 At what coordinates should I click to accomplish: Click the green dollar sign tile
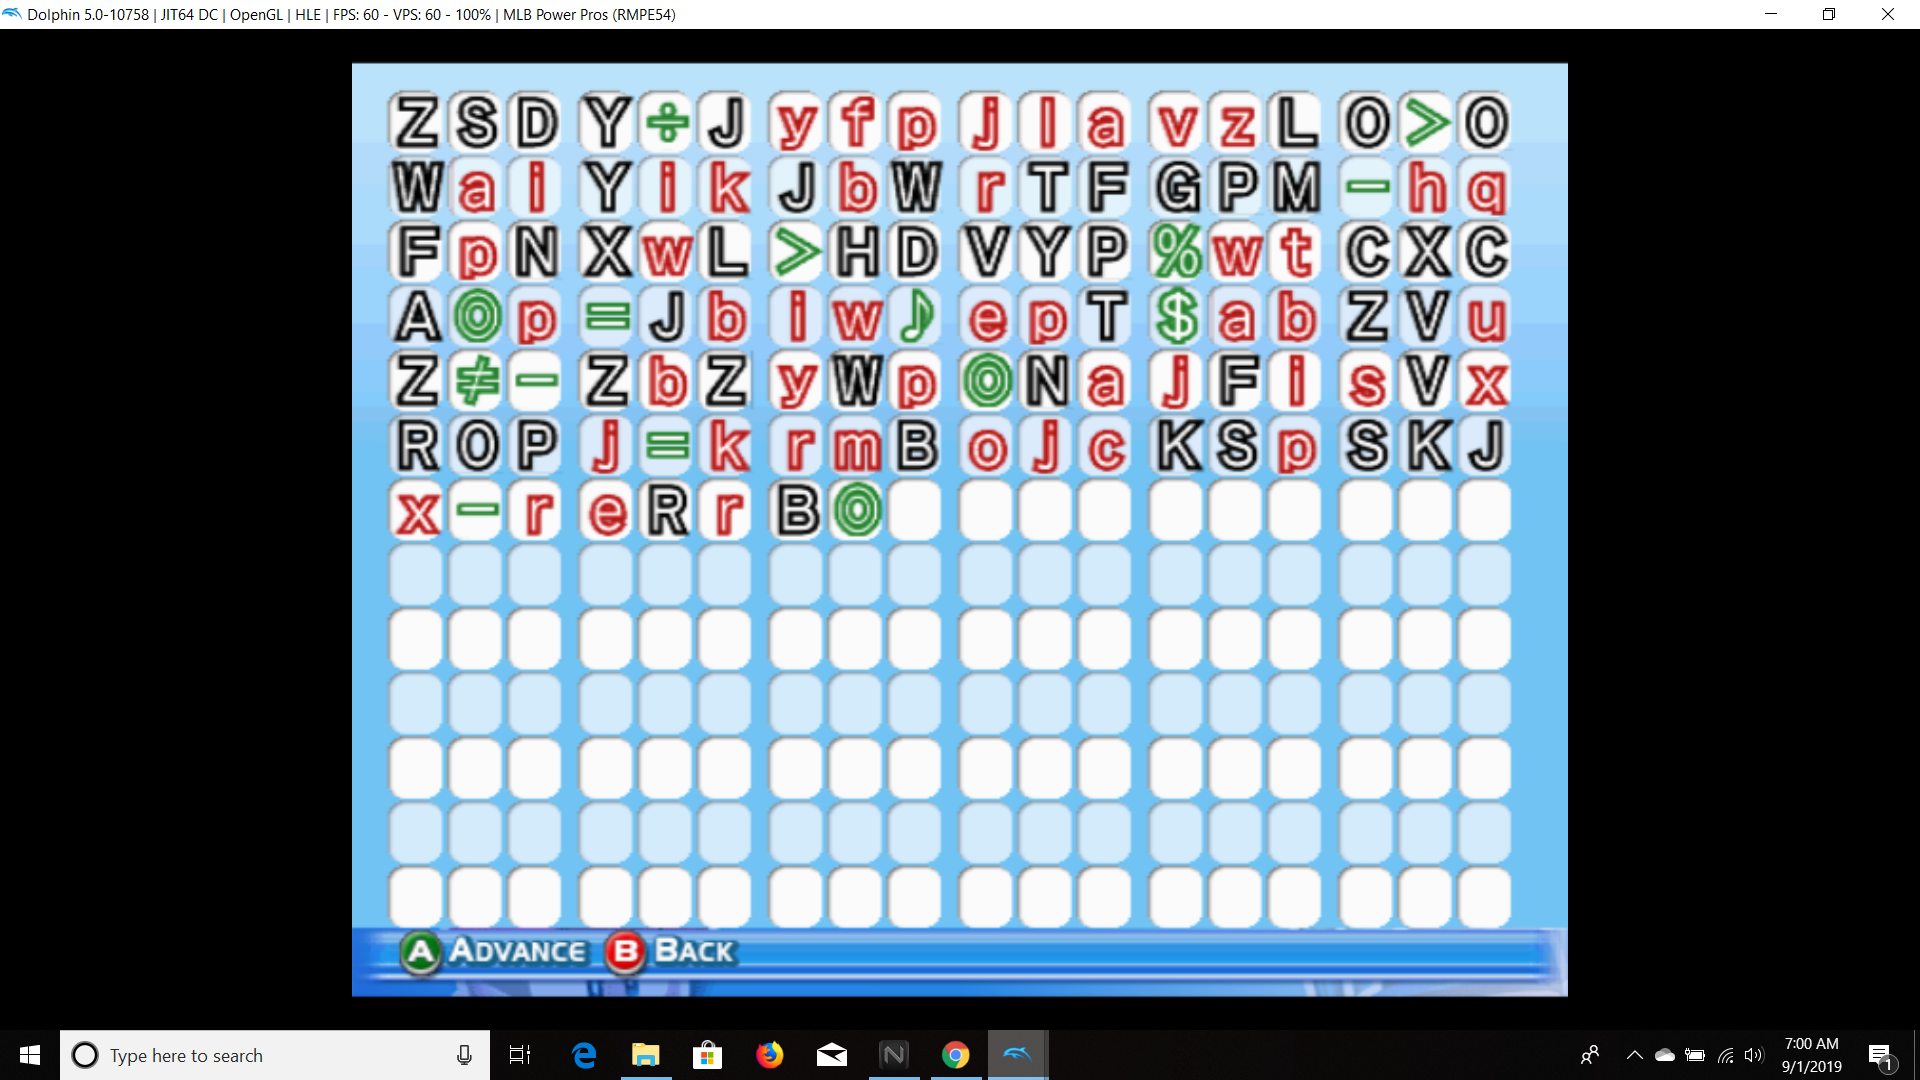1177,317
